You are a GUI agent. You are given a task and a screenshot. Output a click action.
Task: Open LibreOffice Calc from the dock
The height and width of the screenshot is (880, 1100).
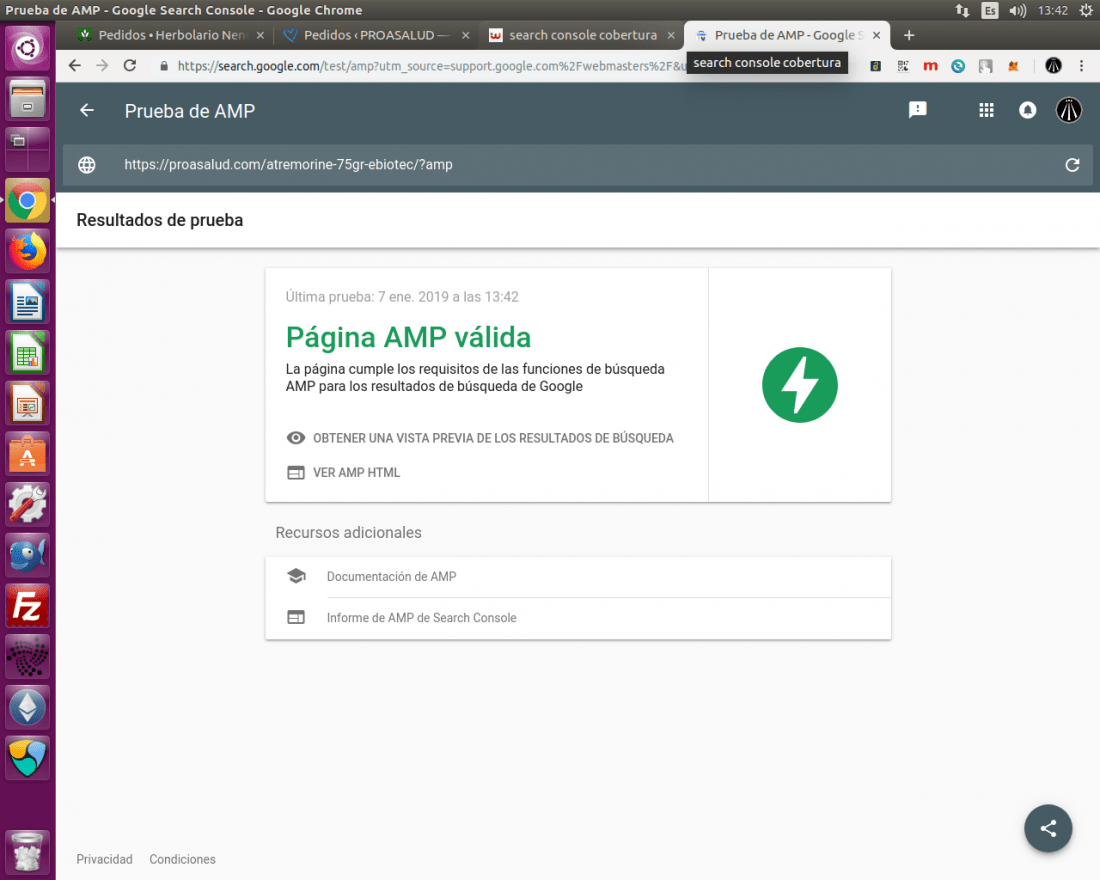(27, 353)
